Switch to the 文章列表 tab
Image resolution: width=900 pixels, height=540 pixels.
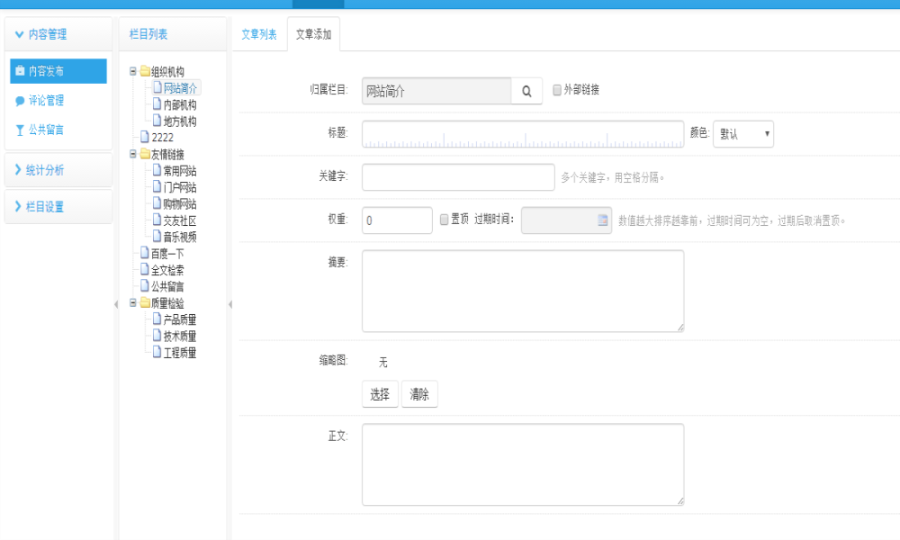coord(259,34)
